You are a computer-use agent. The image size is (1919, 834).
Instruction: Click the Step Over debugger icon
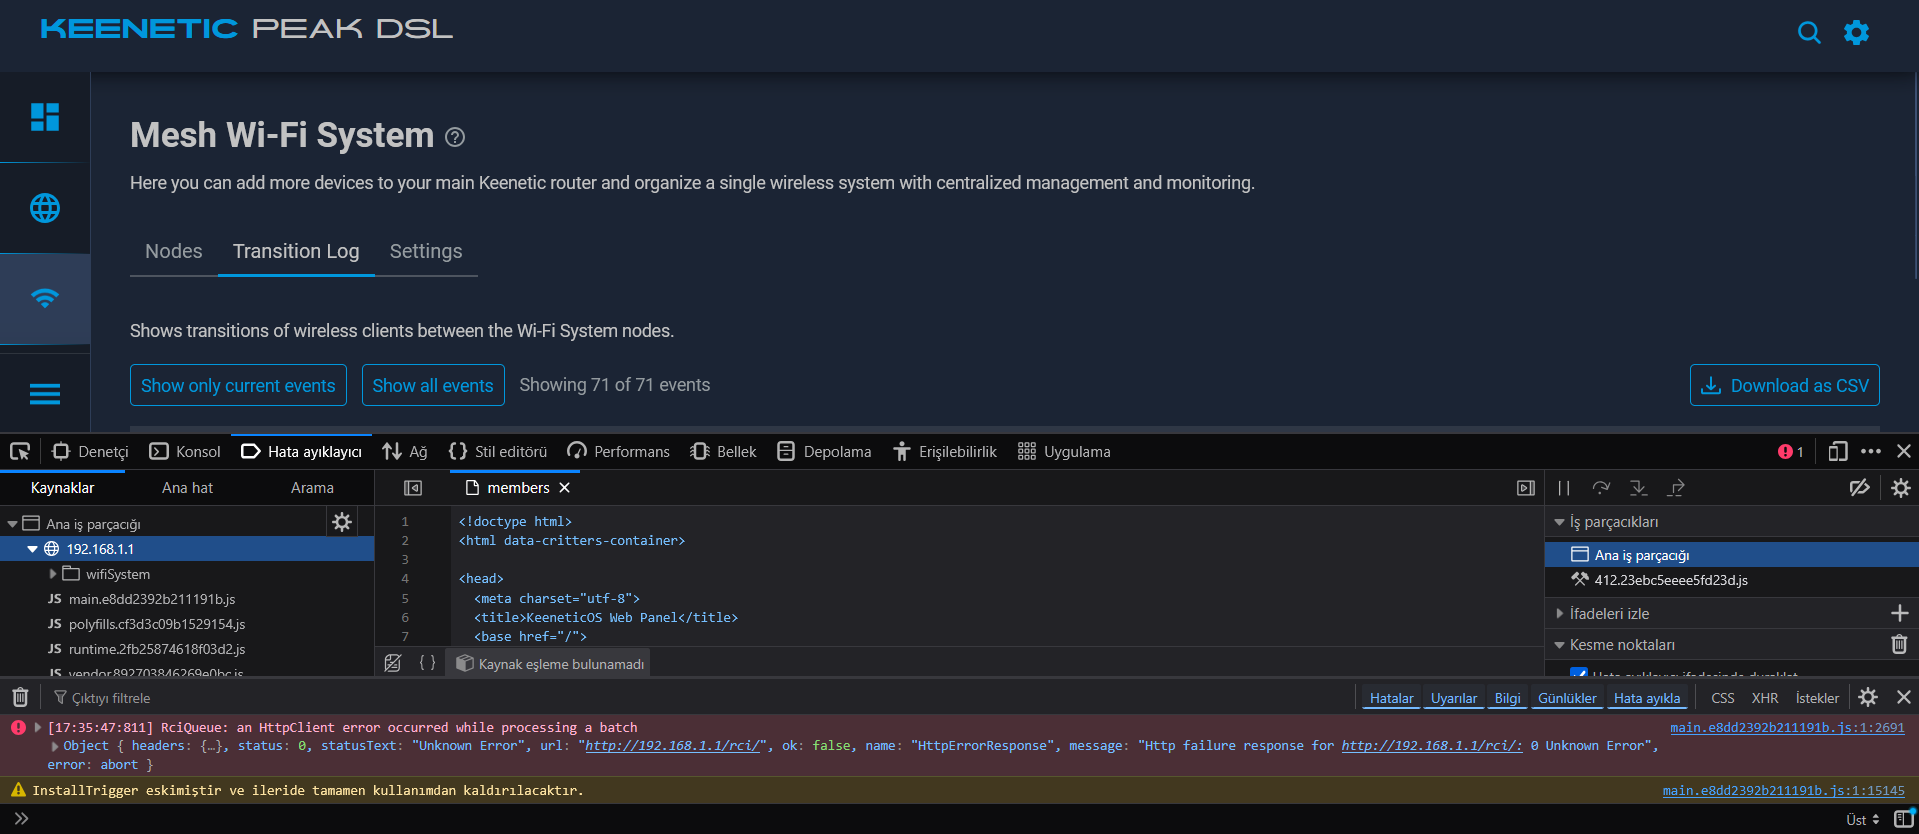click(1601, 488)
